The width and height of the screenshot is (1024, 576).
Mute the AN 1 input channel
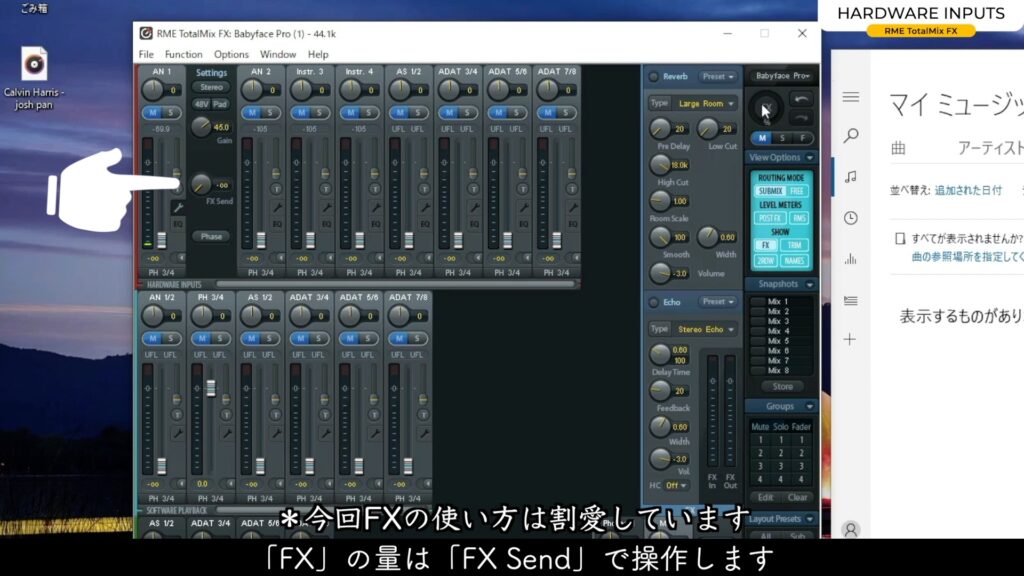pyautogui.click(x=153, y=112)
